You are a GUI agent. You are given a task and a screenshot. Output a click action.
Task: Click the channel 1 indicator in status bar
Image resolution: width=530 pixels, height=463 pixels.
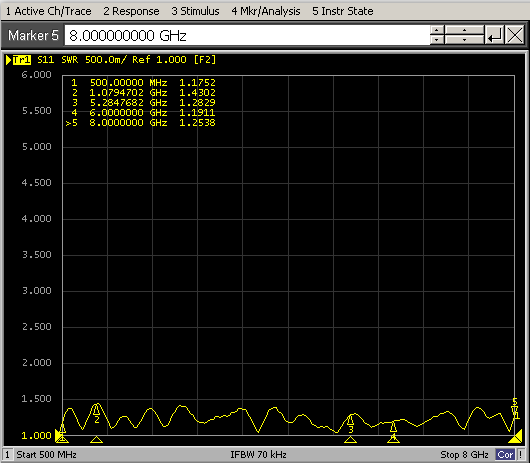pos(7,455)
